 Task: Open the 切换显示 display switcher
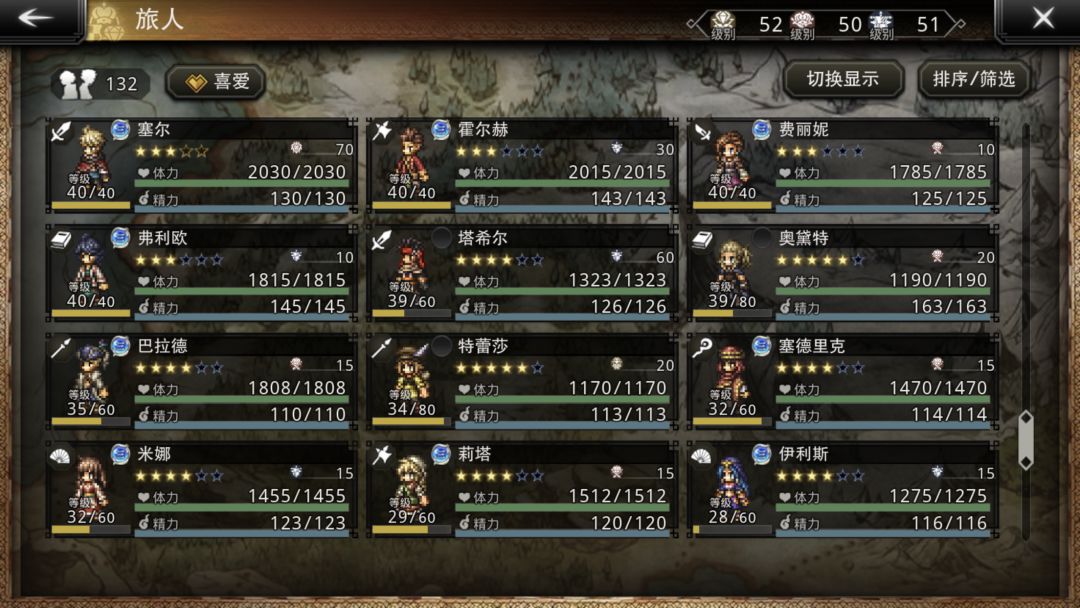(x=843, y=79)
